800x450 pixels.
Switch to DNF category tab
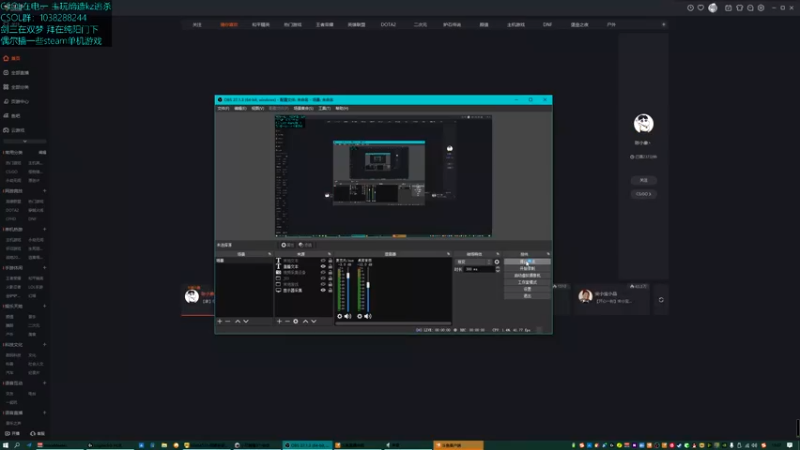pos(547,24)
